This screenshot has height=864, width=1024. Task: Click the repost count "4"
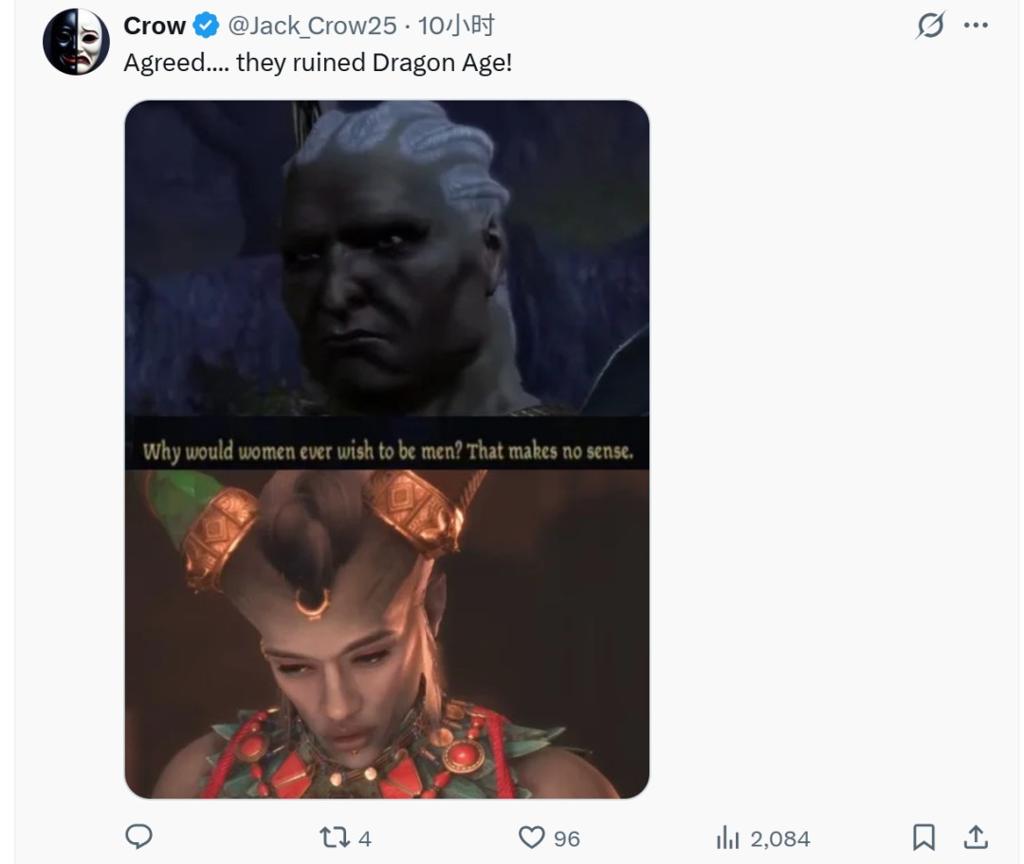364,838
